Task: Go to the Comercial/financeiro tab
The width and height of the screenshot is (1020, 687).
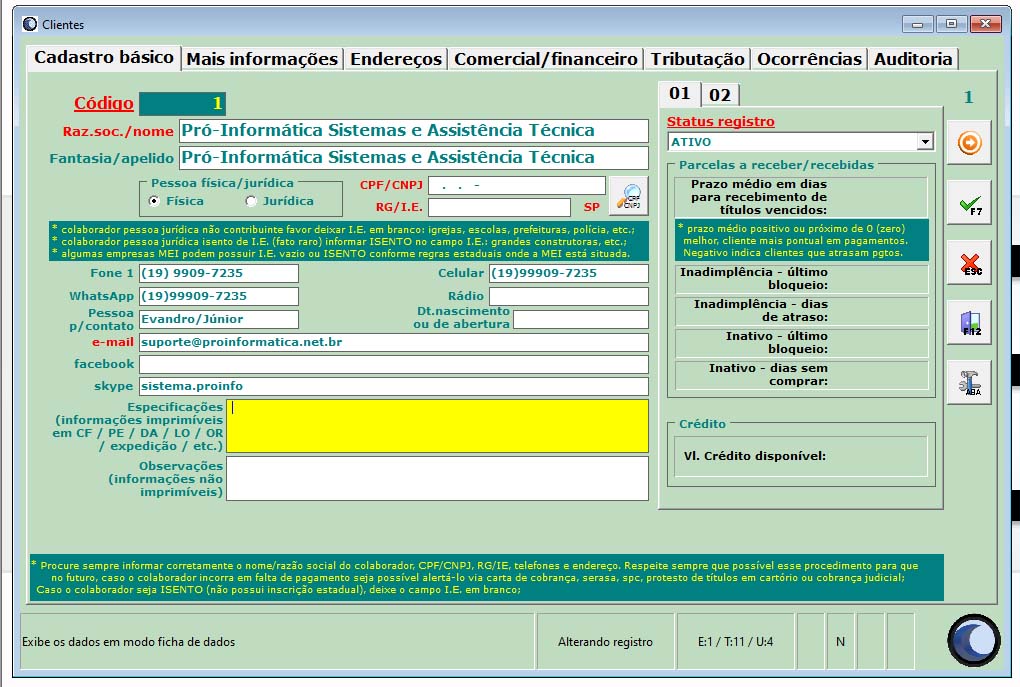Action: [x=546, y=59]
